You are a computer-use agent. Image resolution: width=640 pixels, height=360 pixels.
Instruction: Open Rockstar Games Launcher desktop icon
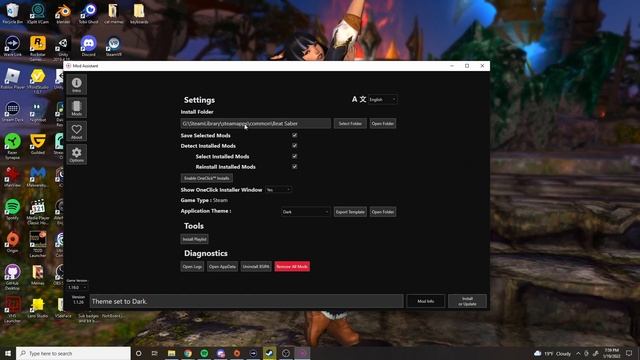(x=38, y=48)
